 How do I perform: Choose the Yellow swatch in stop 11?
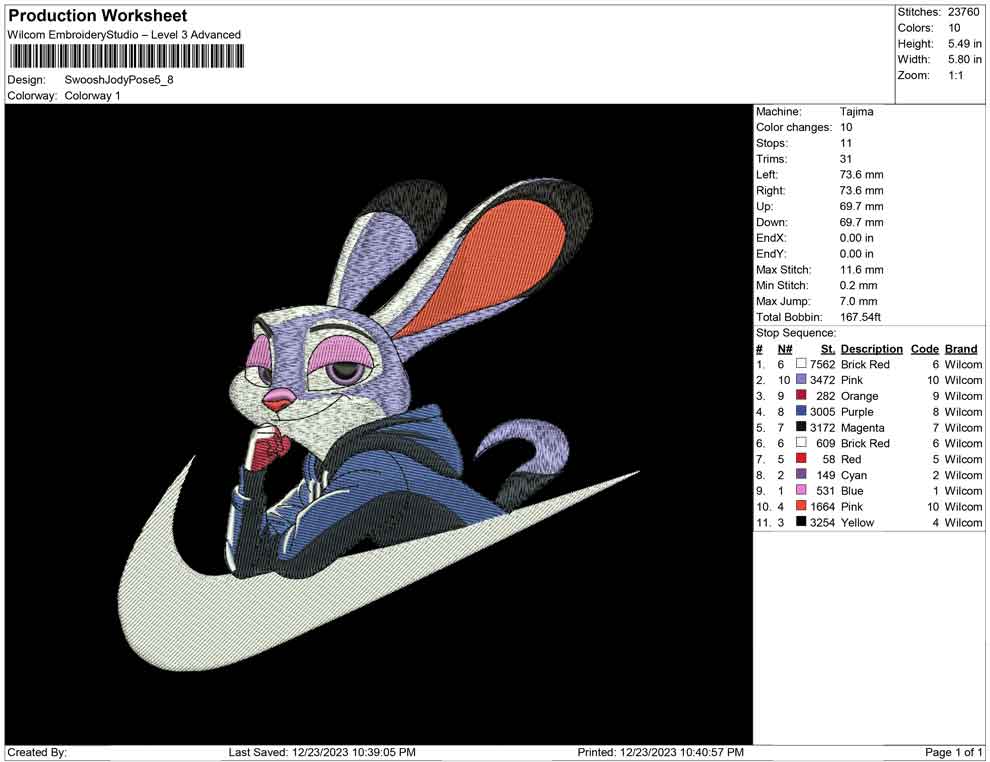[x=801, y=522]
